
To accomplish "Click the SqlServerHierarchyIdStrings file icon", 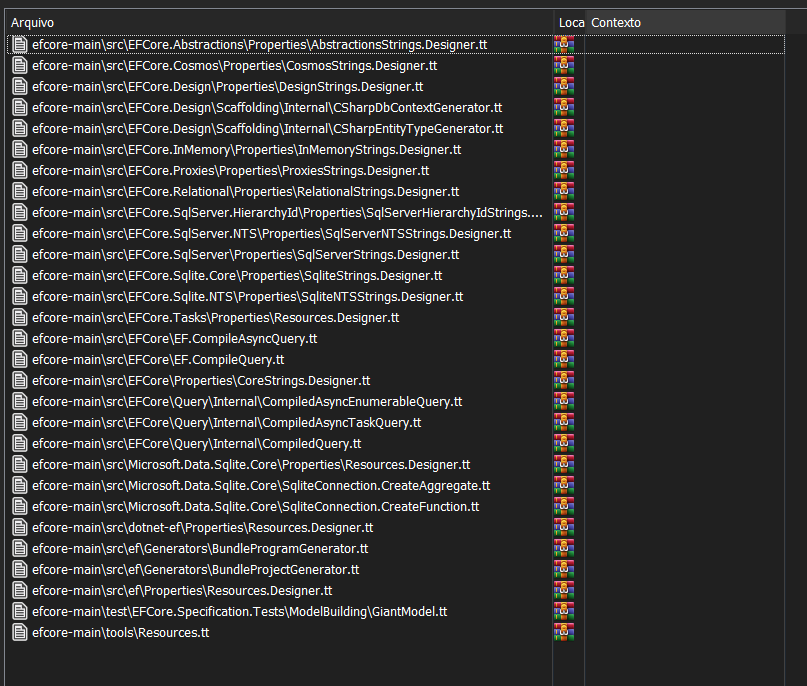I will (x=20, y=213).
